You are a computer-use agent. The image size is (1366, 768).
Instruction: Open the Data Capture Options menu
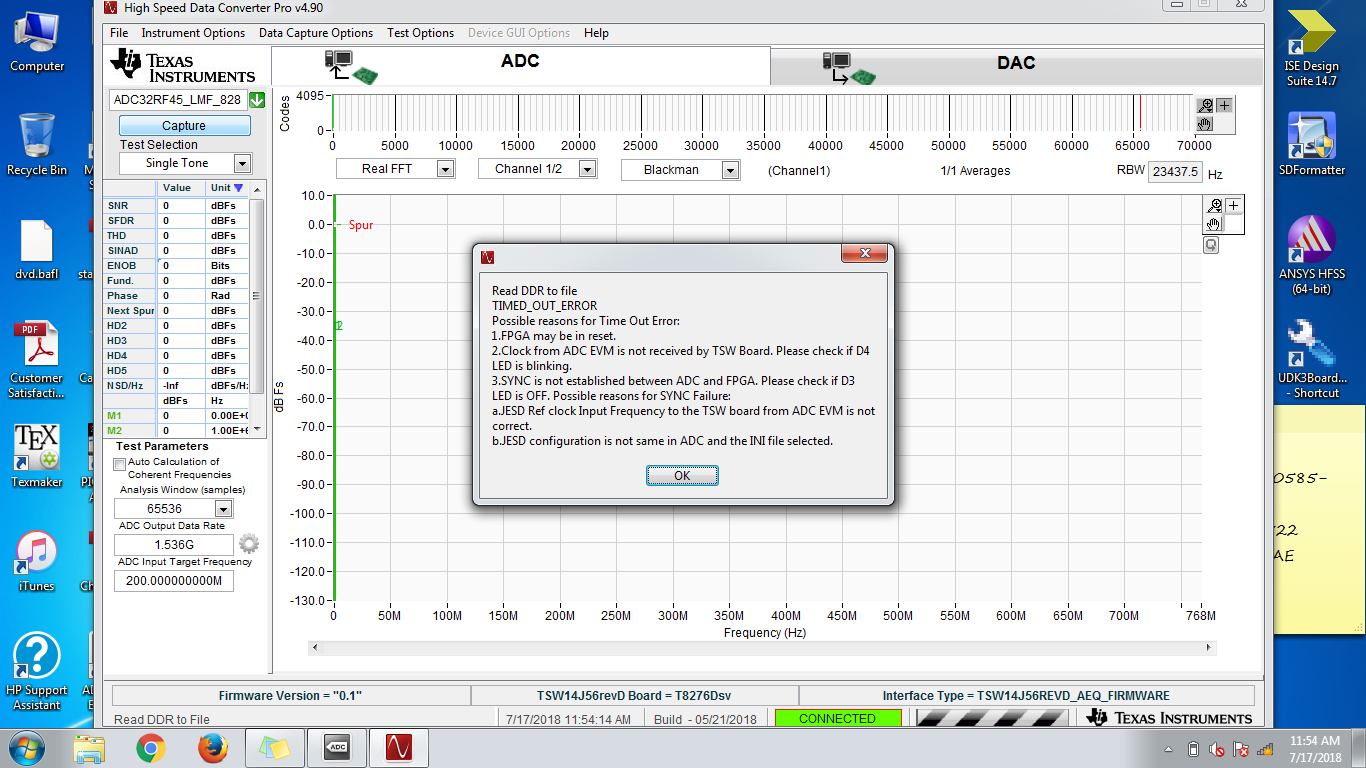[x=316, y=33]
